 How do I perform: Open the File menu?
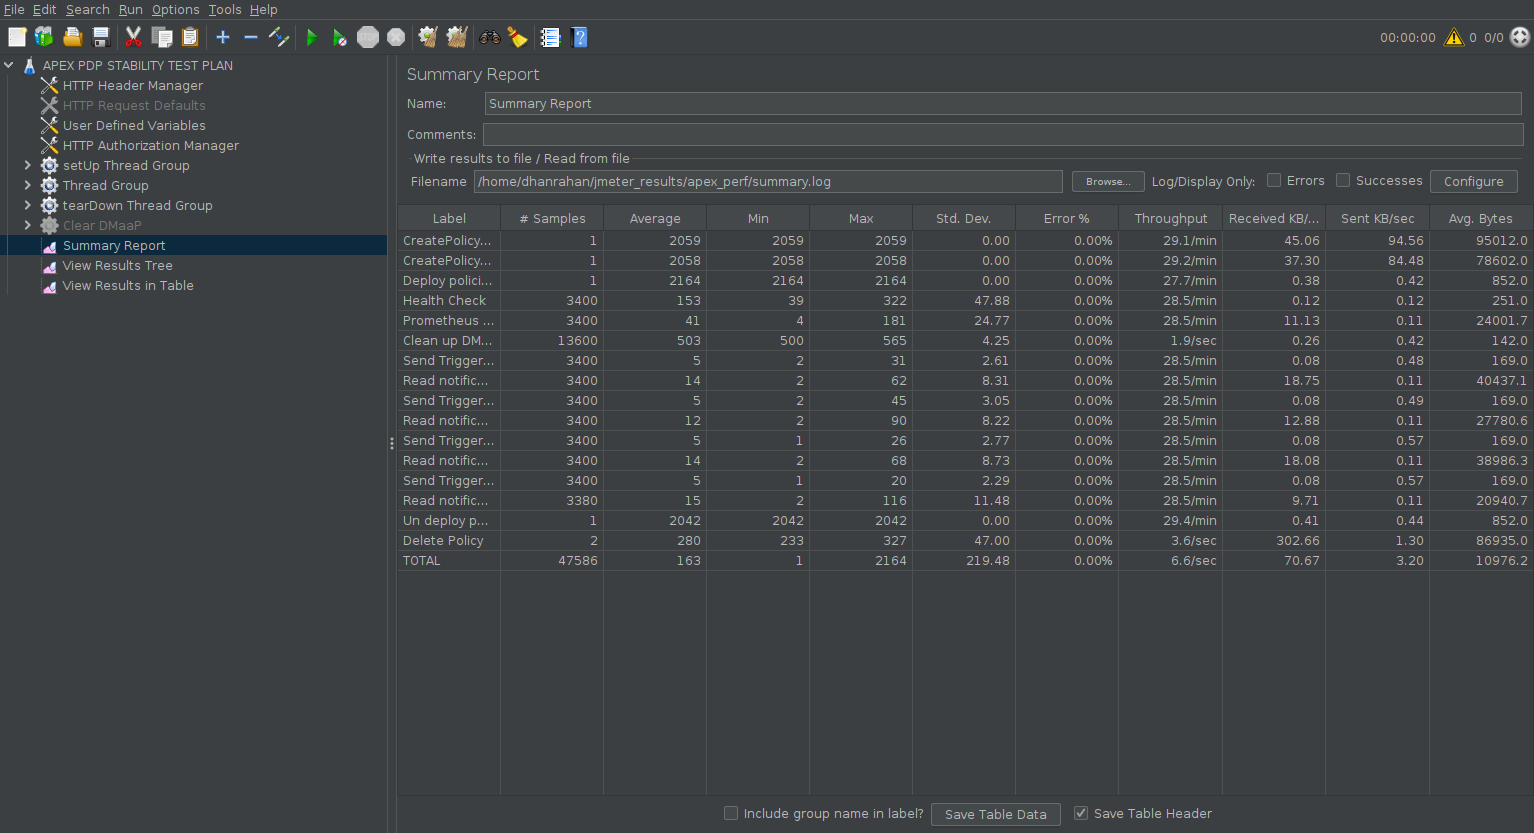click(14, 9)
